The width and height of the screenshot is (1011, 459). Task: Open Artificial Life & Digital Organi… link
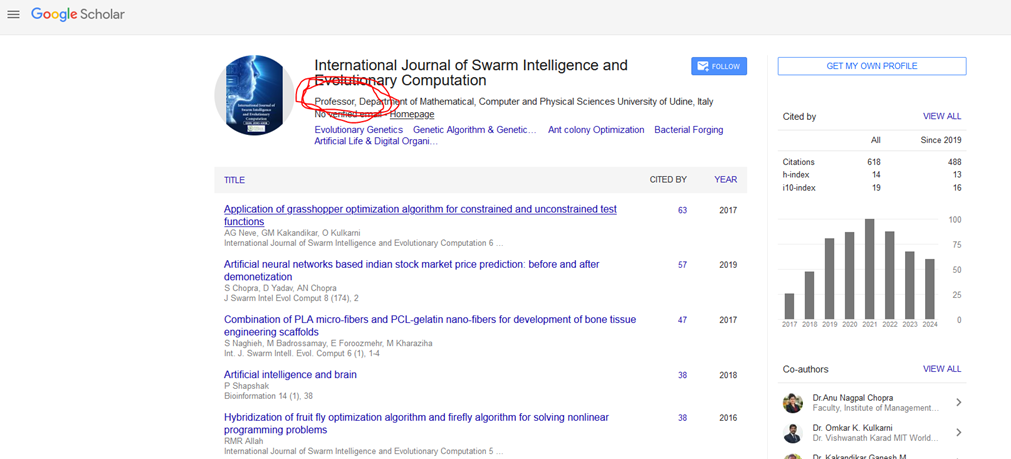coord(377,141)
